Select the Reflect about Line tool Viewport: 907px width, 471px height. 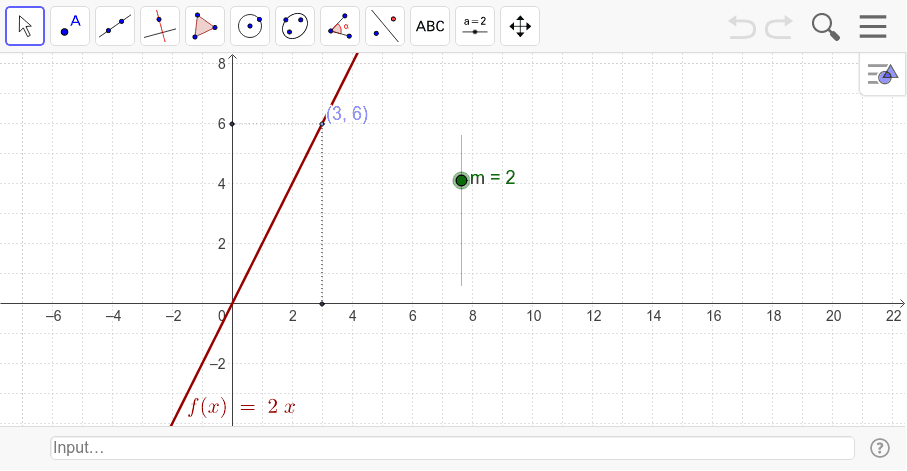point(385,26)
